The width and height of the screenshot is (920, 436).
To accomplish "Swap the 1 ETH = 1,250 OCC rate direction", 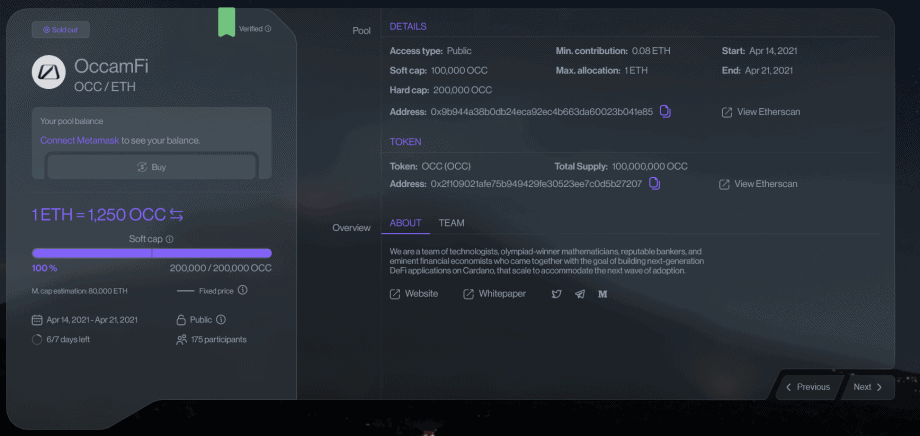I will coord(177,215).
